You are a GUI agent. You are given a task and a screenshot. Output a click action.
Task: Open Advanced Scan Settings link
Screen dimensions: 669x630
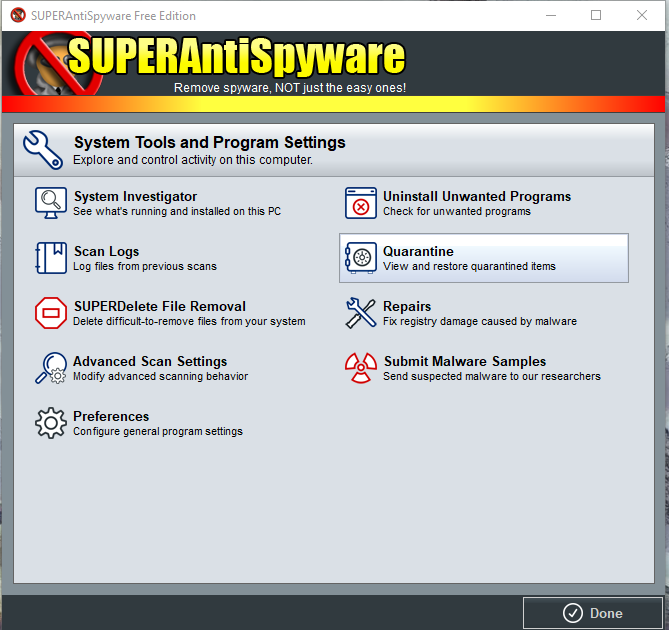(x=150, y=361)
